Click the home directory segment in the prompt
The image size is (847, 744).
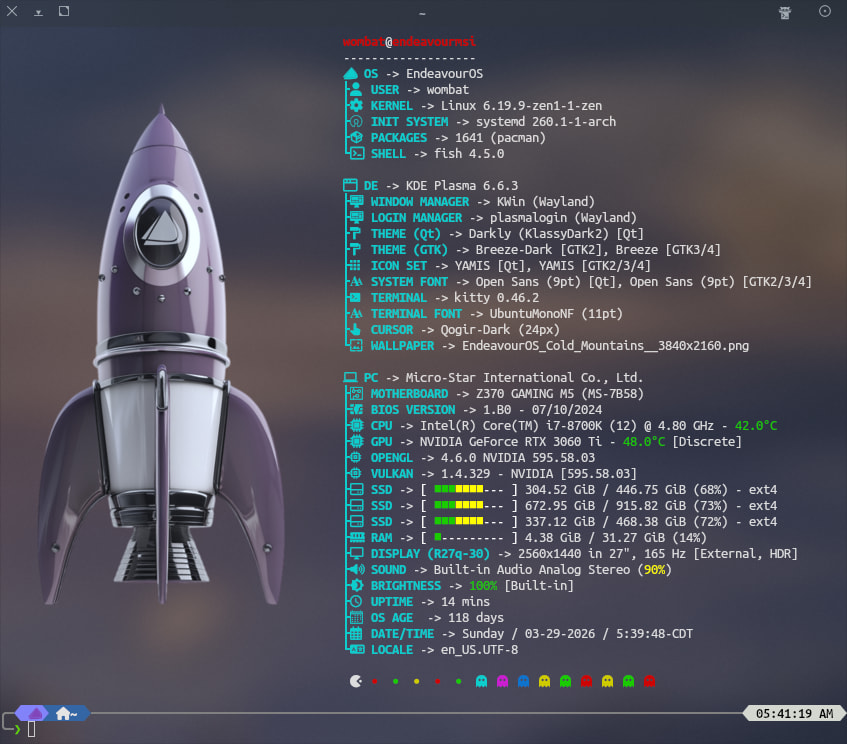(x=68, y=713)
